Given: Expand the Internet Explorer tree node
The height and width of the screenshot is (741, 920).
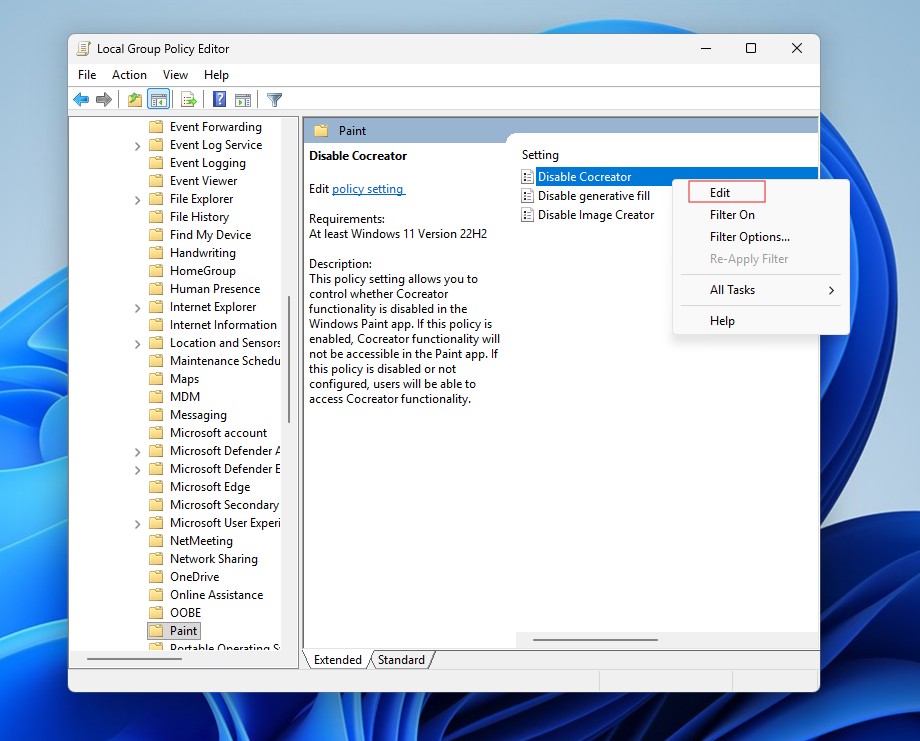Looking at the screenshot, I should coord(137,308).
